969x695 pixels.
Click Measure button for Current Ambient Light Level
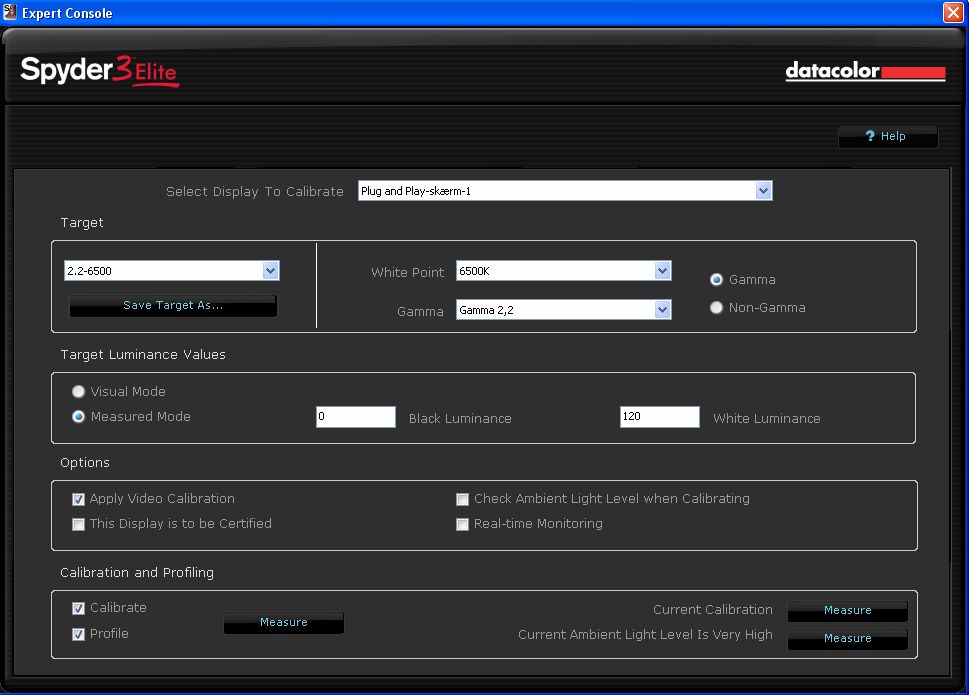click(848, 639)
